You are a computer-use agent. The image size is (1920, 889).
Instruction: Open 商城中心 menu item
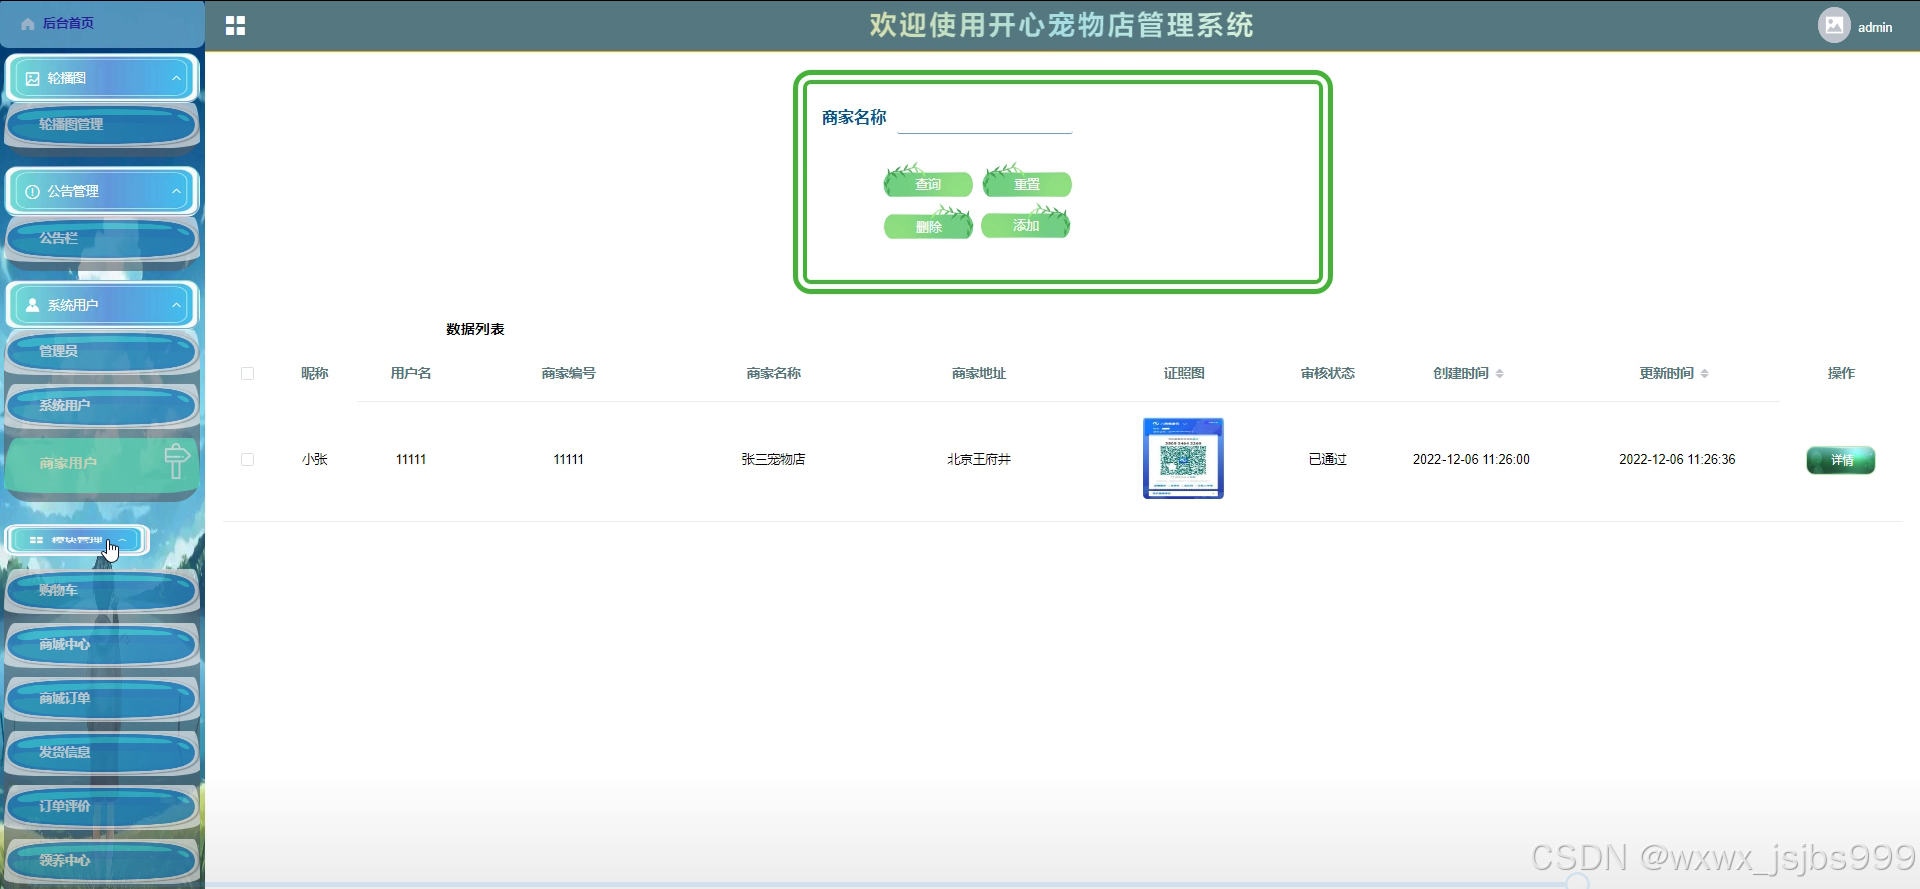click(102, 644)
